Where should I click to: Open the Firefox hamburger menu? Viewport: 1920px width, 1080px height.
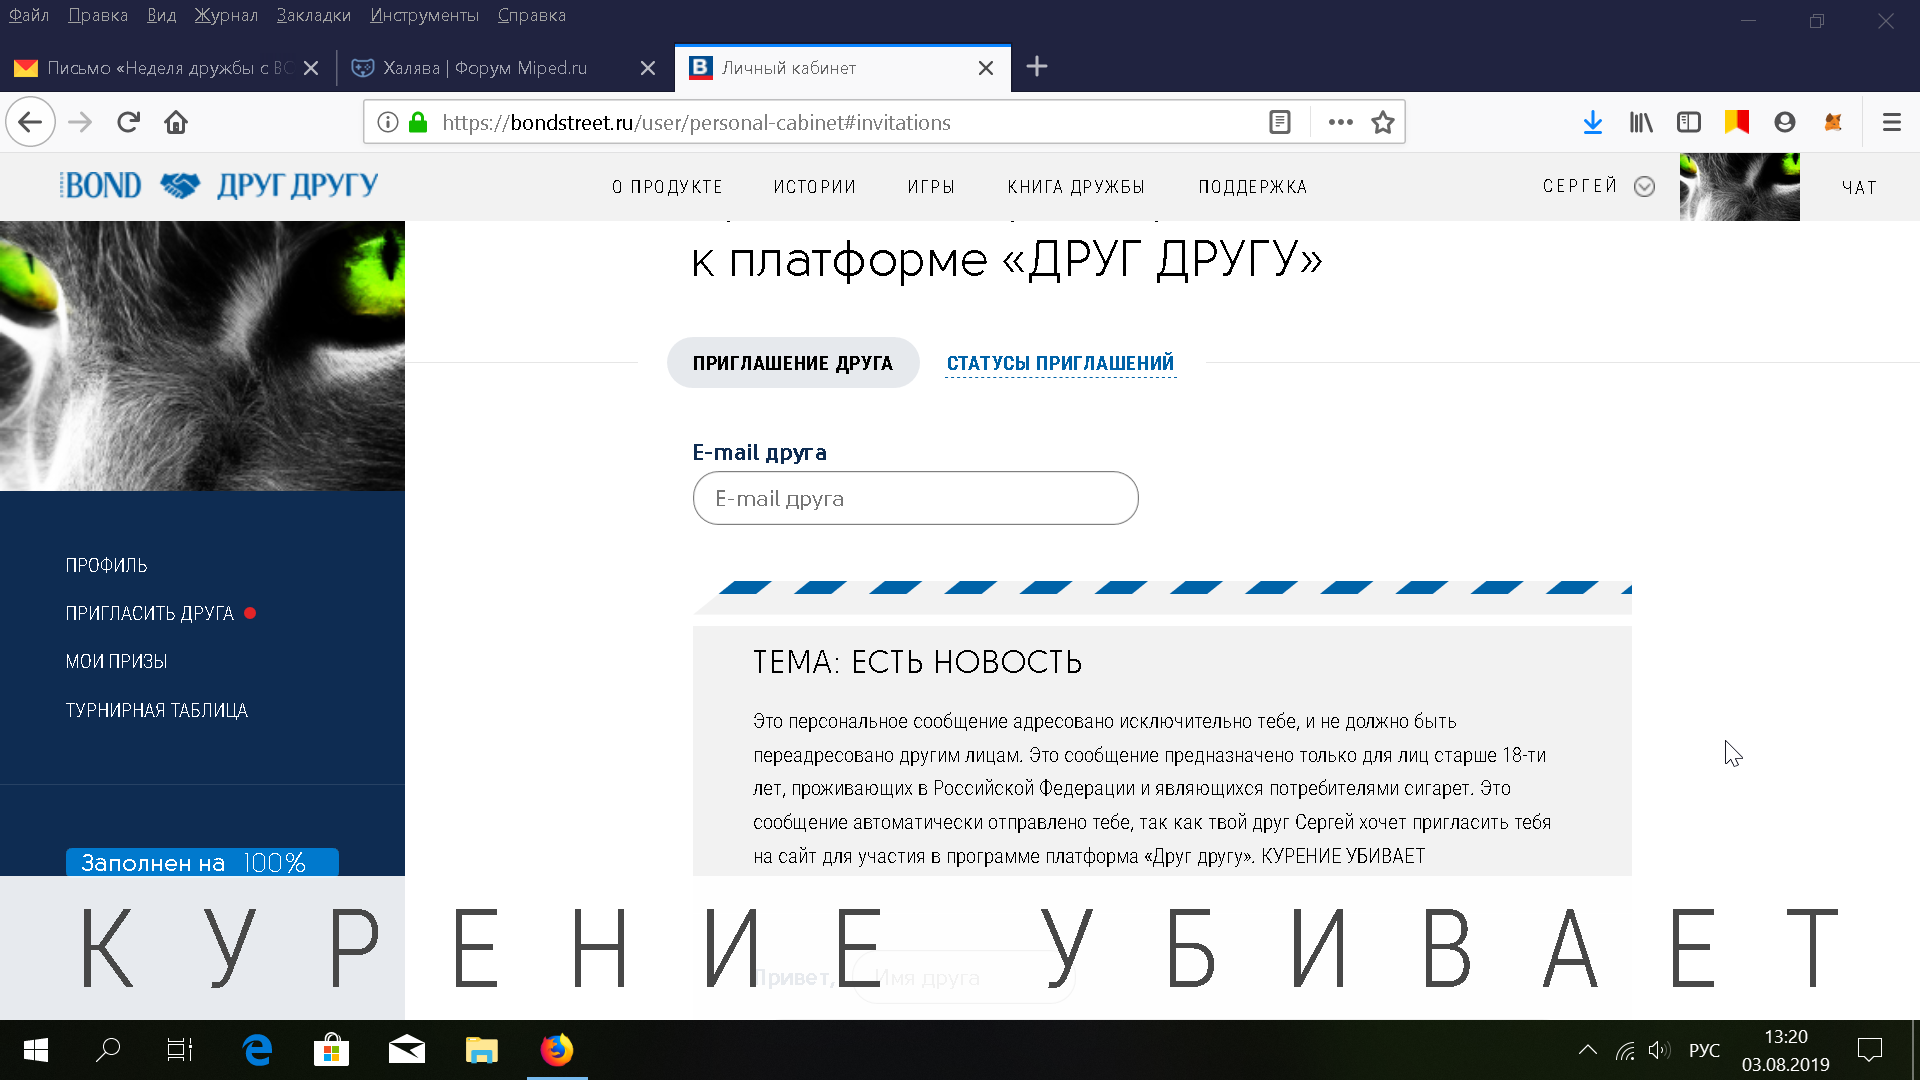click(1891, 122)
